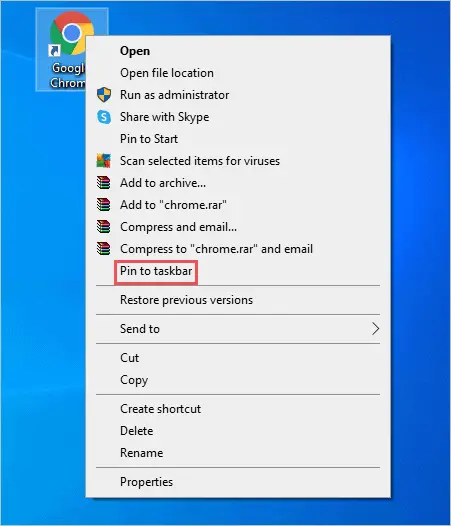Click Pin to Start
The image size is (451, 526).
pyautogui.click(x=238, y=139)
